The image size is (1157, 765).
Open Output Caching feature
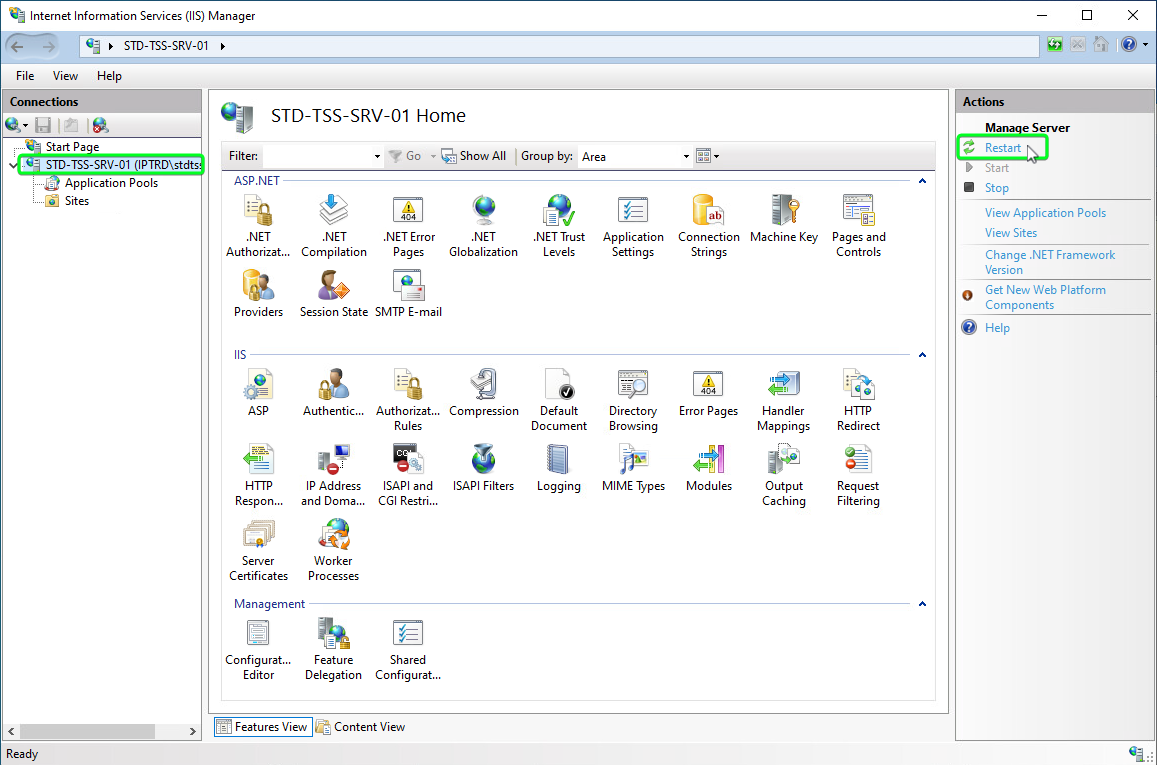click(784, 475)
